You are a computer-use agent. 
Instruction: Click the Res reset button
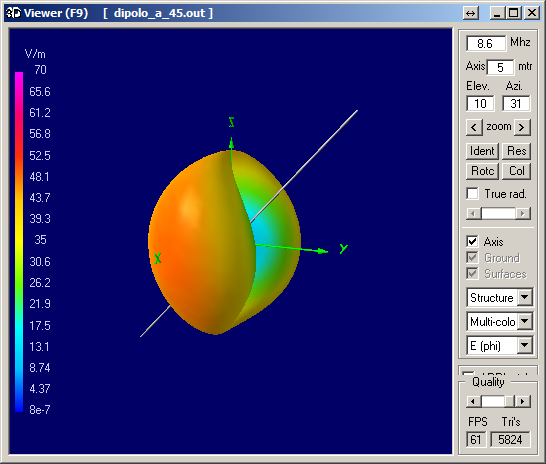516,151
